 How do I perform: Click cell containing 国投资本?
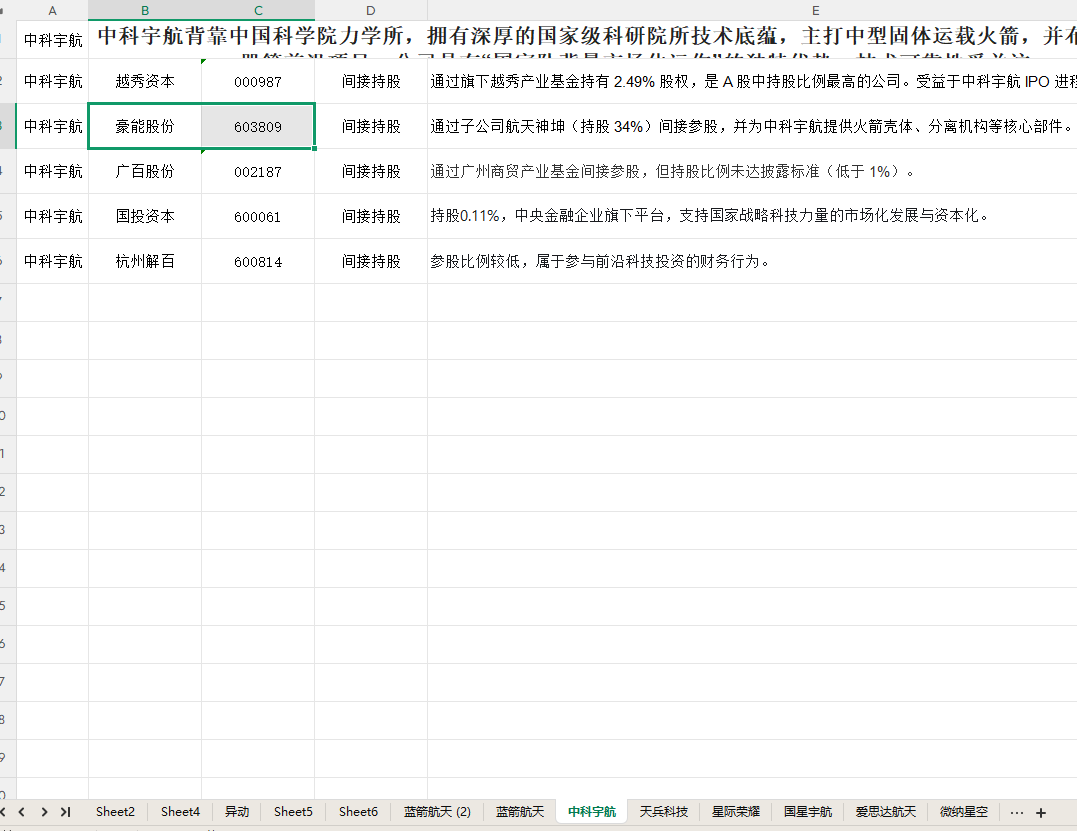tap(145, 216)
